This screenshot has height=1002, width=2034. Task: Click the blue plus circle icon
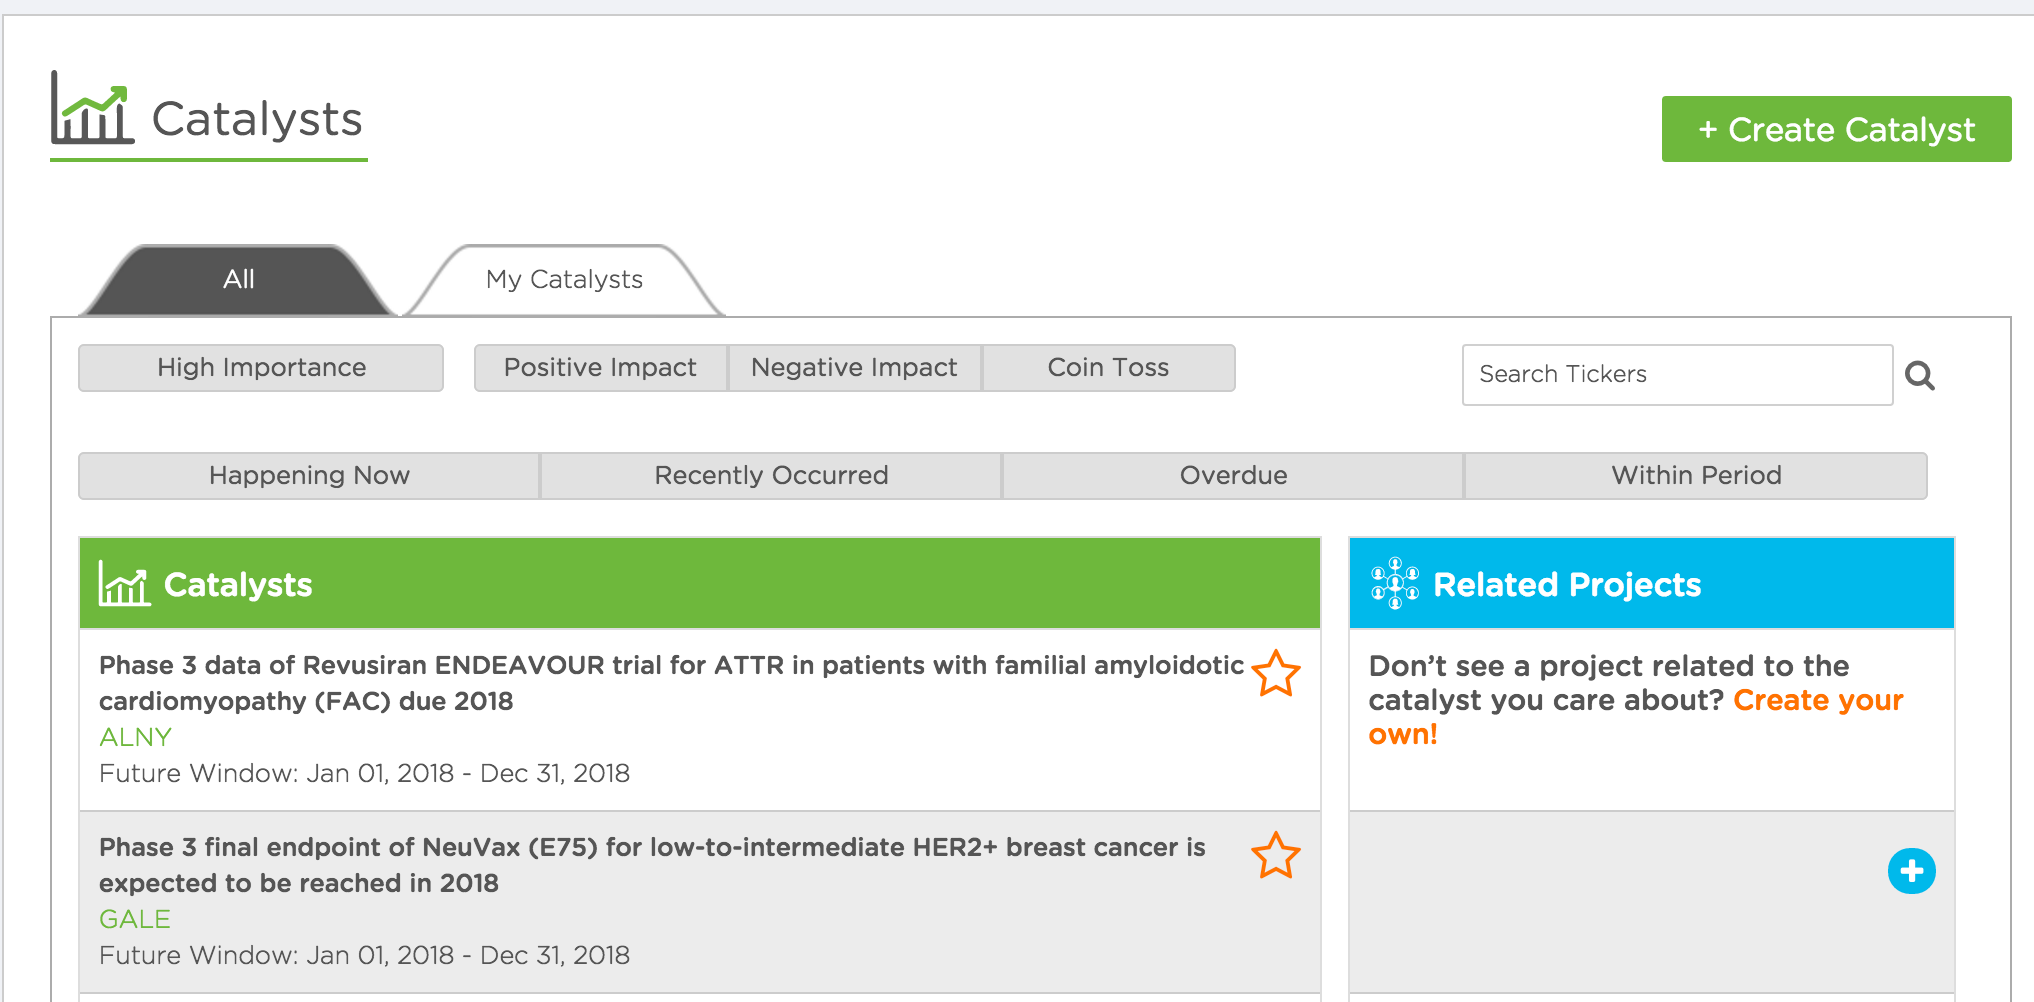1911,871
